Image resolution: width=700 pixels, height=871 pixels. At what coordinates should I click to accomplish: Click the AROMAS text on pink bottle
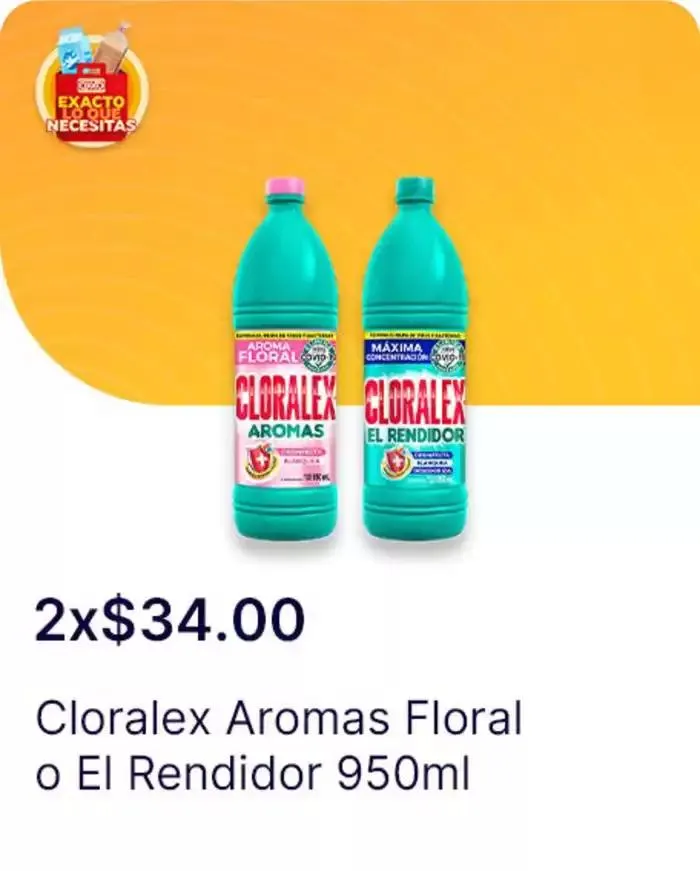point(285,431)
